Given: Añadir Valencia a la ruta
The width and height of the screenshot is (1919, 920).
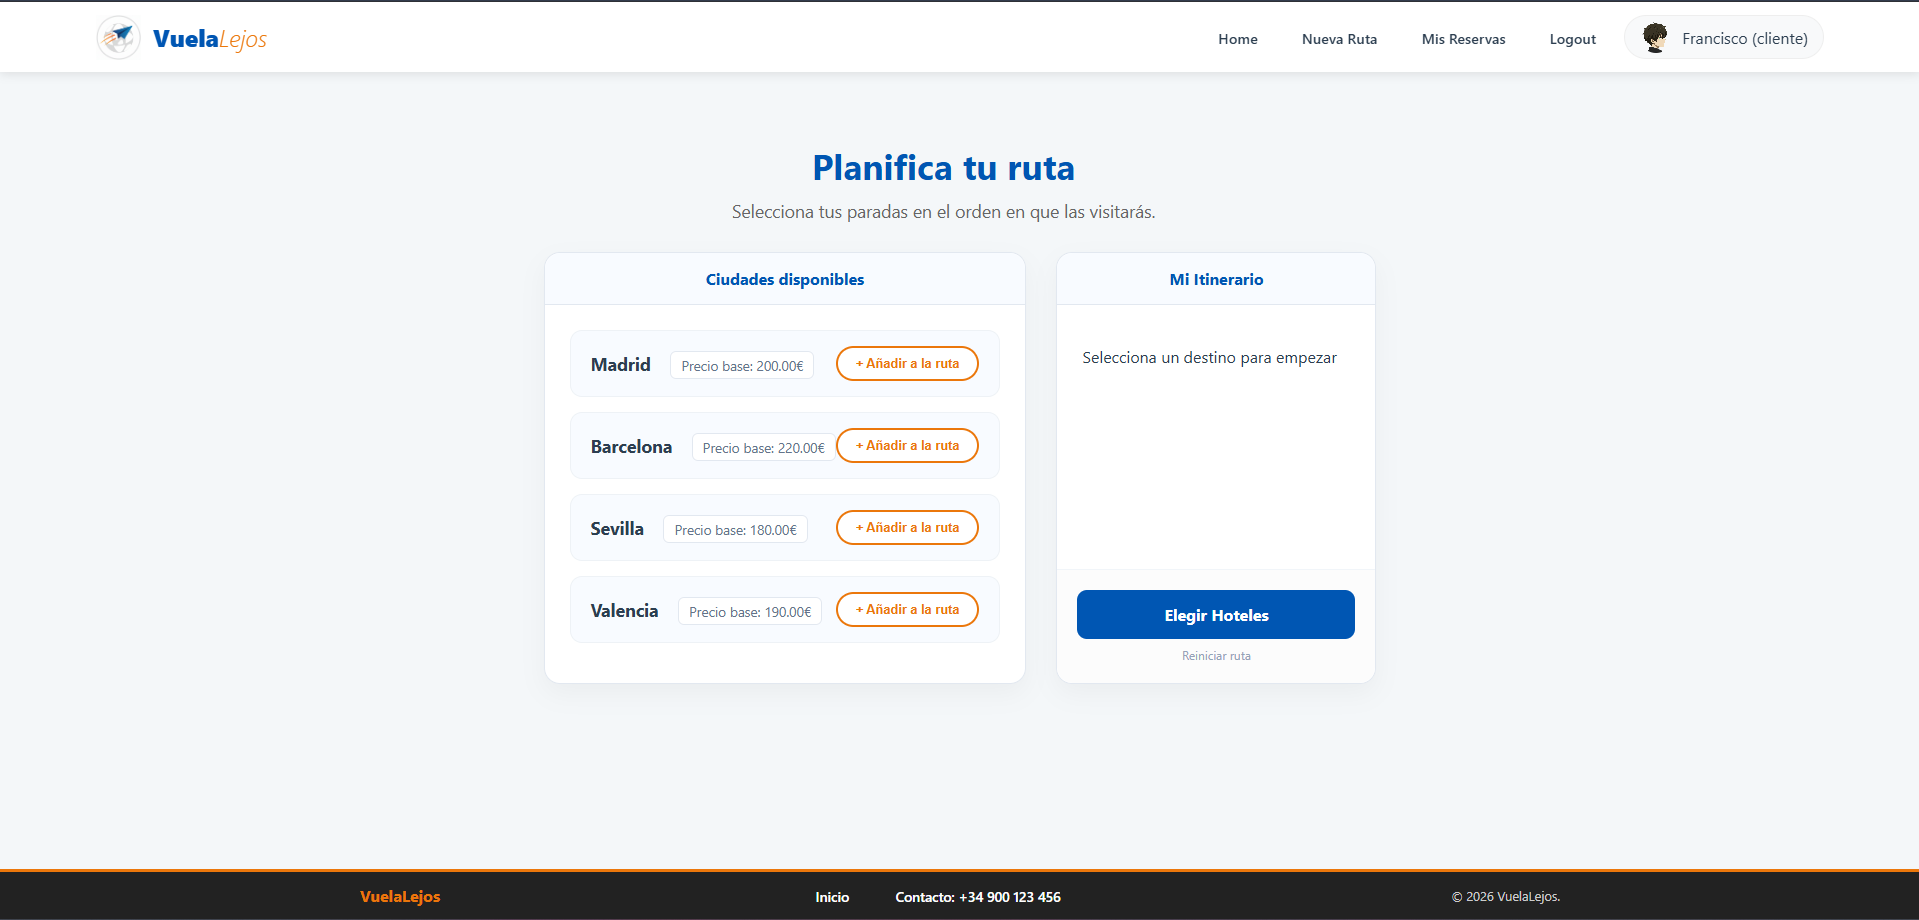Looking at the screenshot, I should tap(906, 609).
